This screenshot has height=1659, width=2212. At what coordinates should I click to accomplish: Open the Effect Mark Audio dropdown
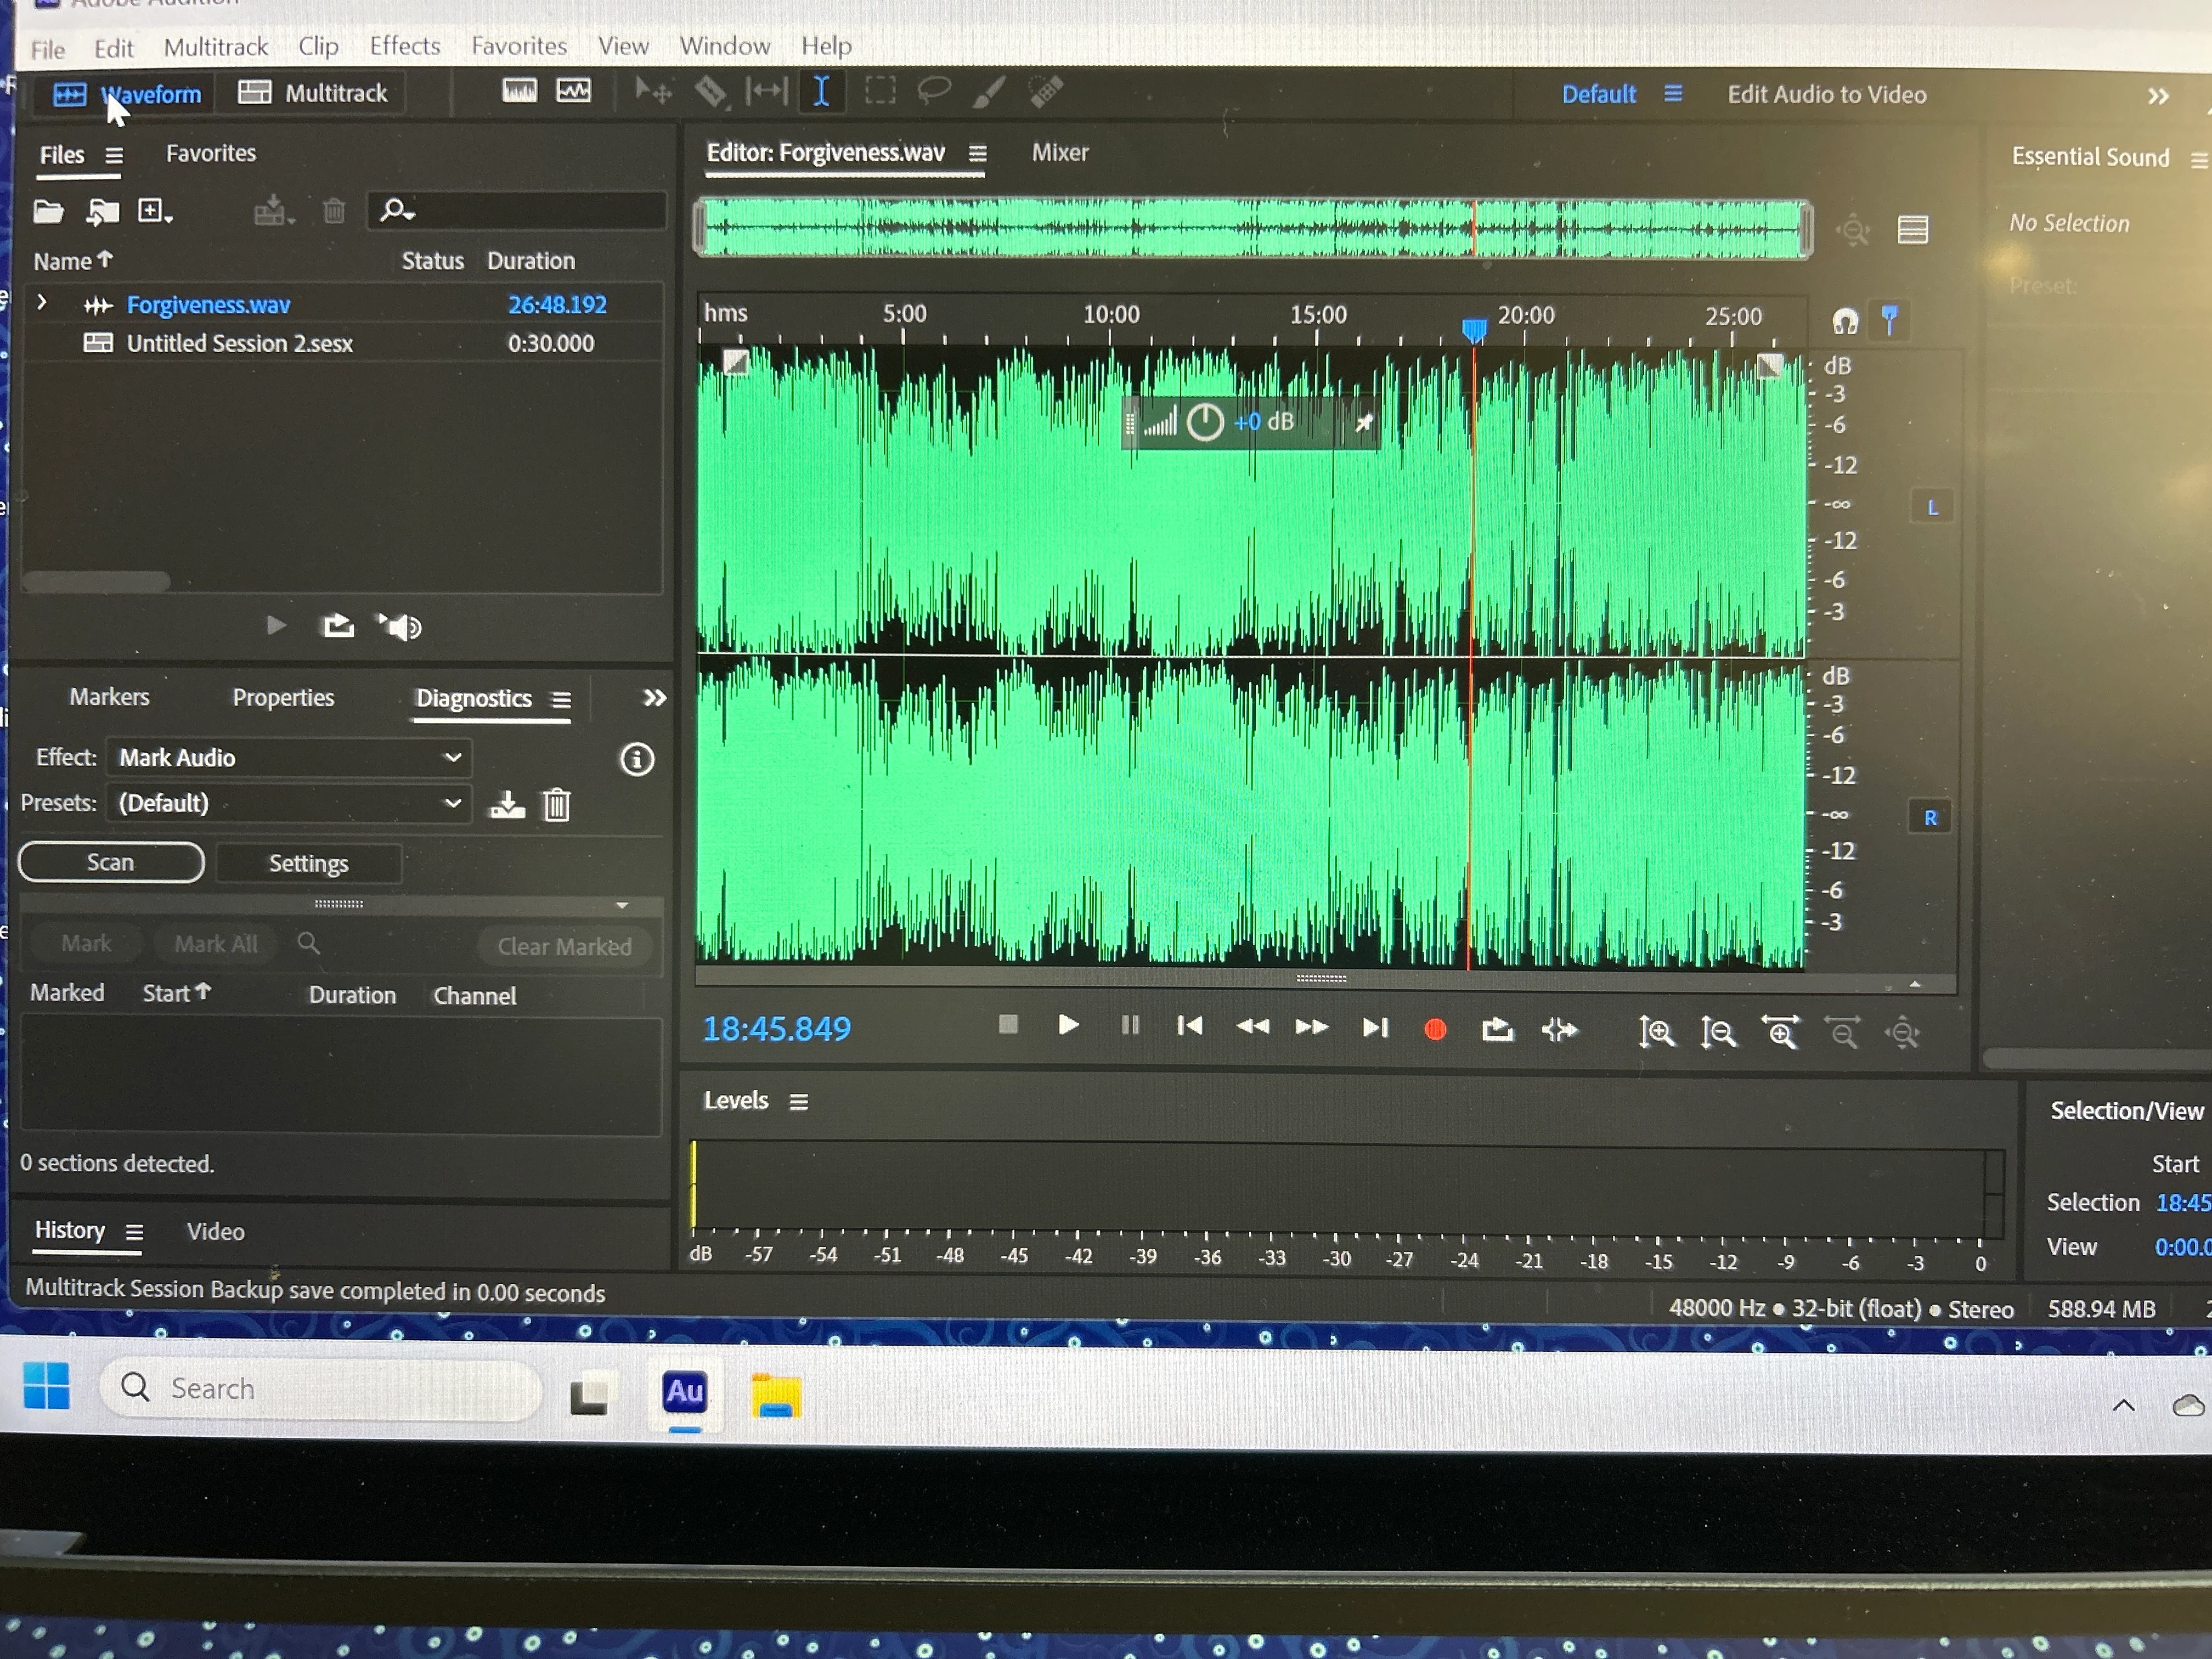[x=289, y=758]
